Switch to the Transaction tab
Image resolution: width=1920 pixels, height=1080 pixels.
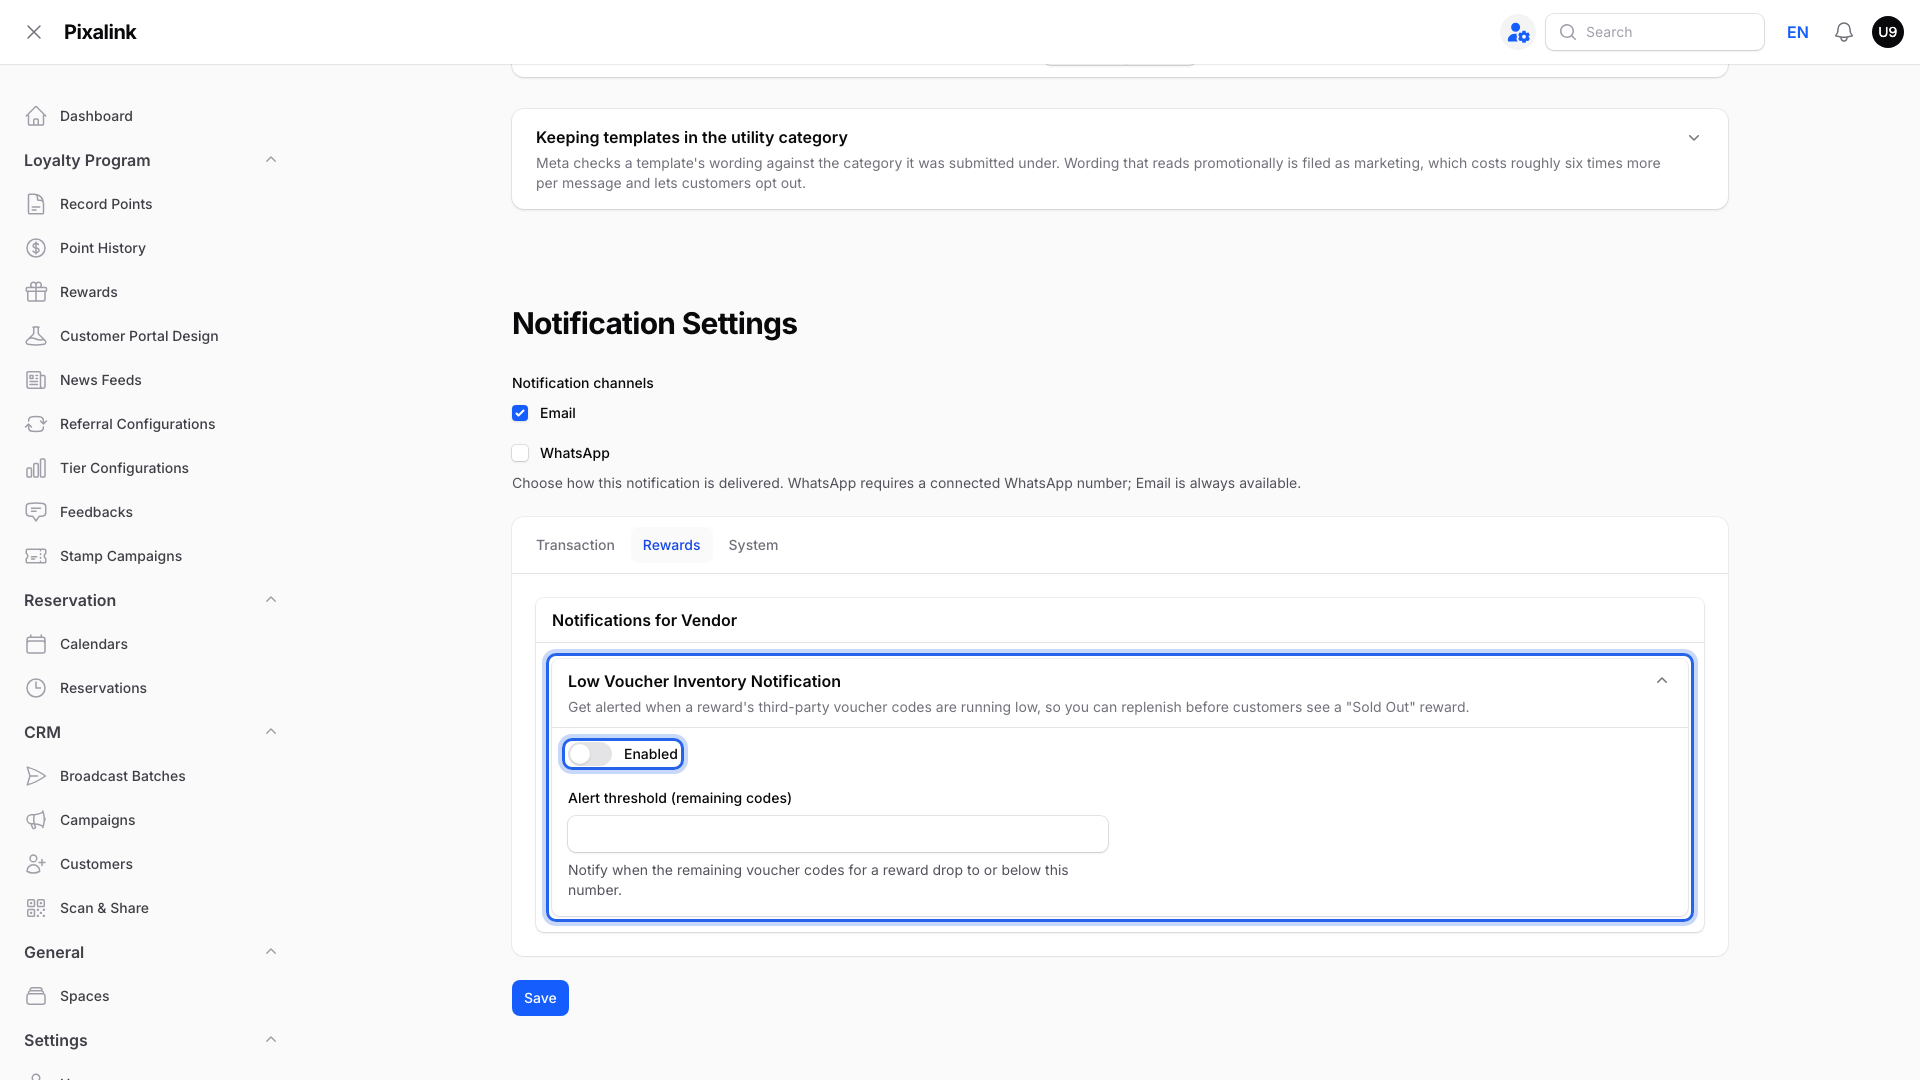click(x=575, y=545)
